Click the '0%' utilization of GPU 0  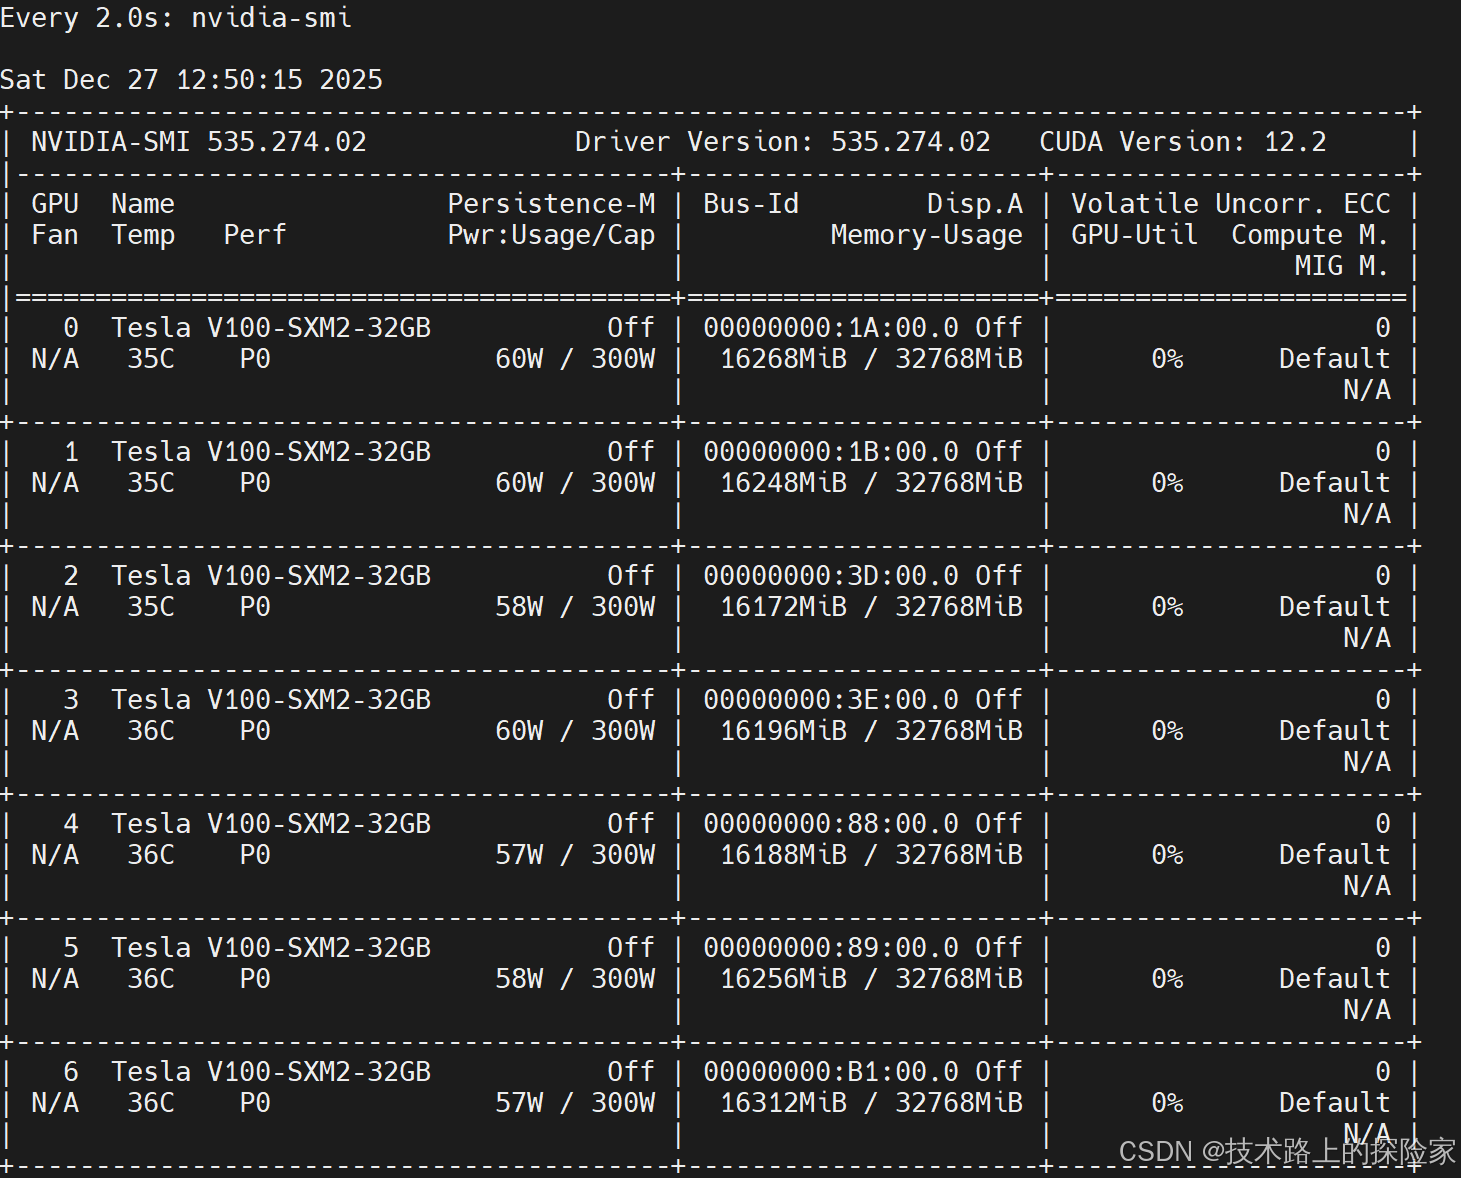pos(1167,359)
